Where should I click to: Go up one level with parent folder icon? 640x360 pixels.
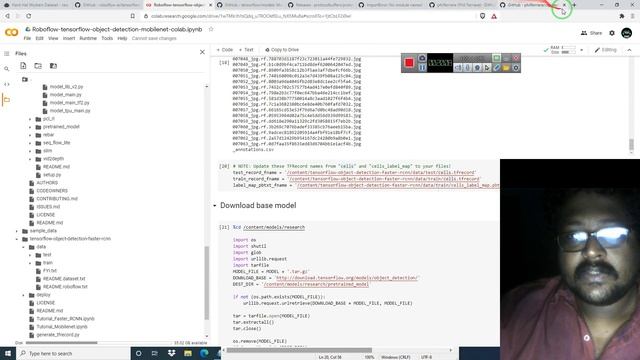coord(25,79)
